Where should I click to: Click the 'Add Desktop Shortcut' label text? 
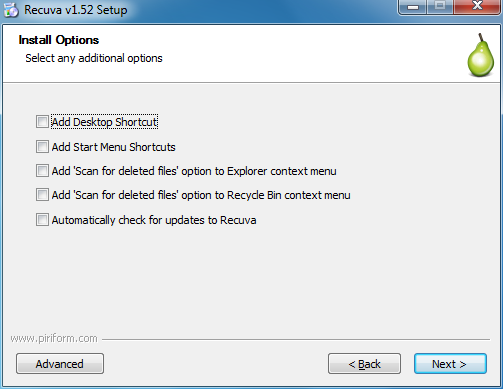[104, 122]
